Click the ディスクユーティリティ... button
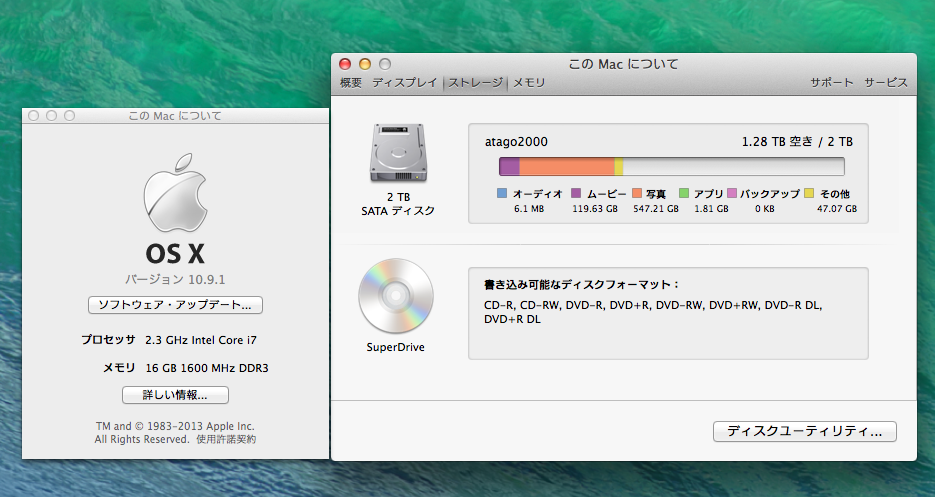 (804, 431)
